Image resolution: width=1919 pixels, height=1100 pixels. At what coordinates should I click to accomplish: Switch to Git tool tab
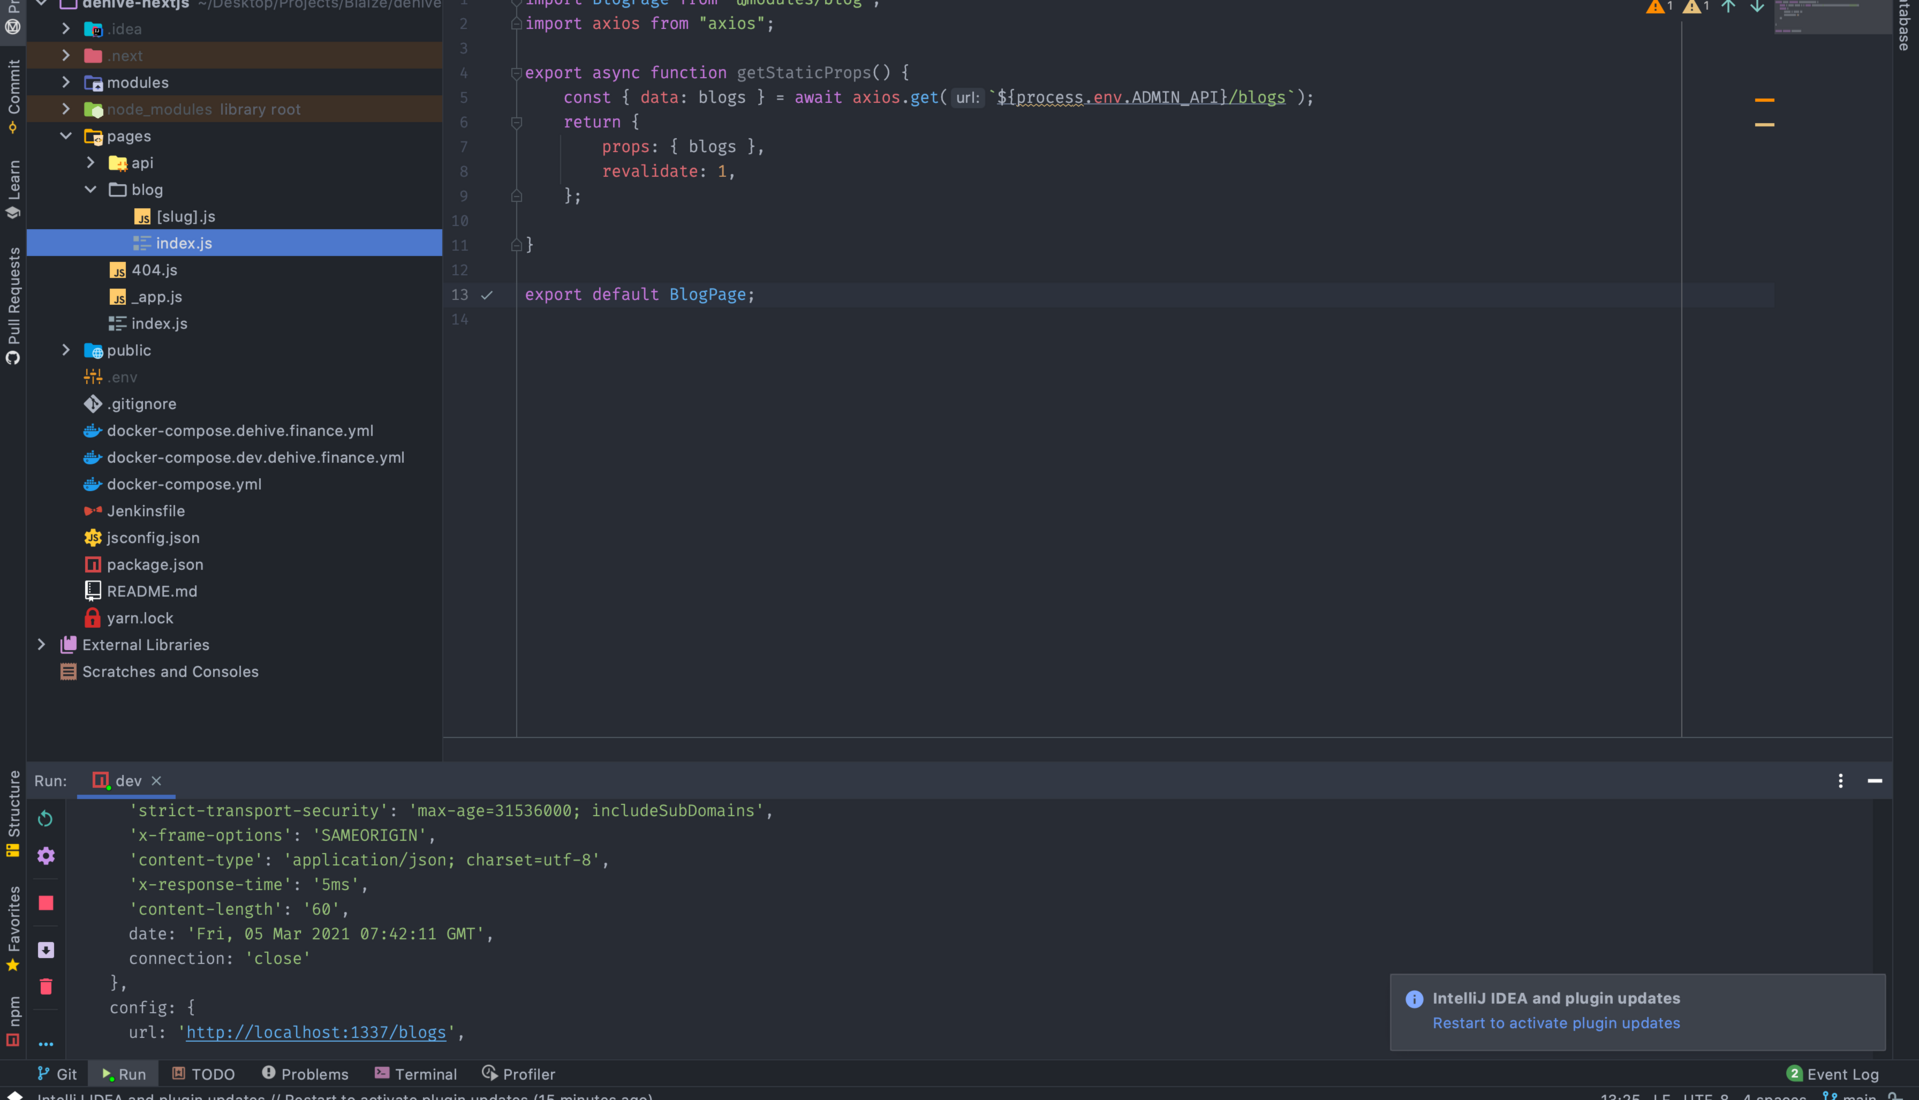(x=57, y=1074)
